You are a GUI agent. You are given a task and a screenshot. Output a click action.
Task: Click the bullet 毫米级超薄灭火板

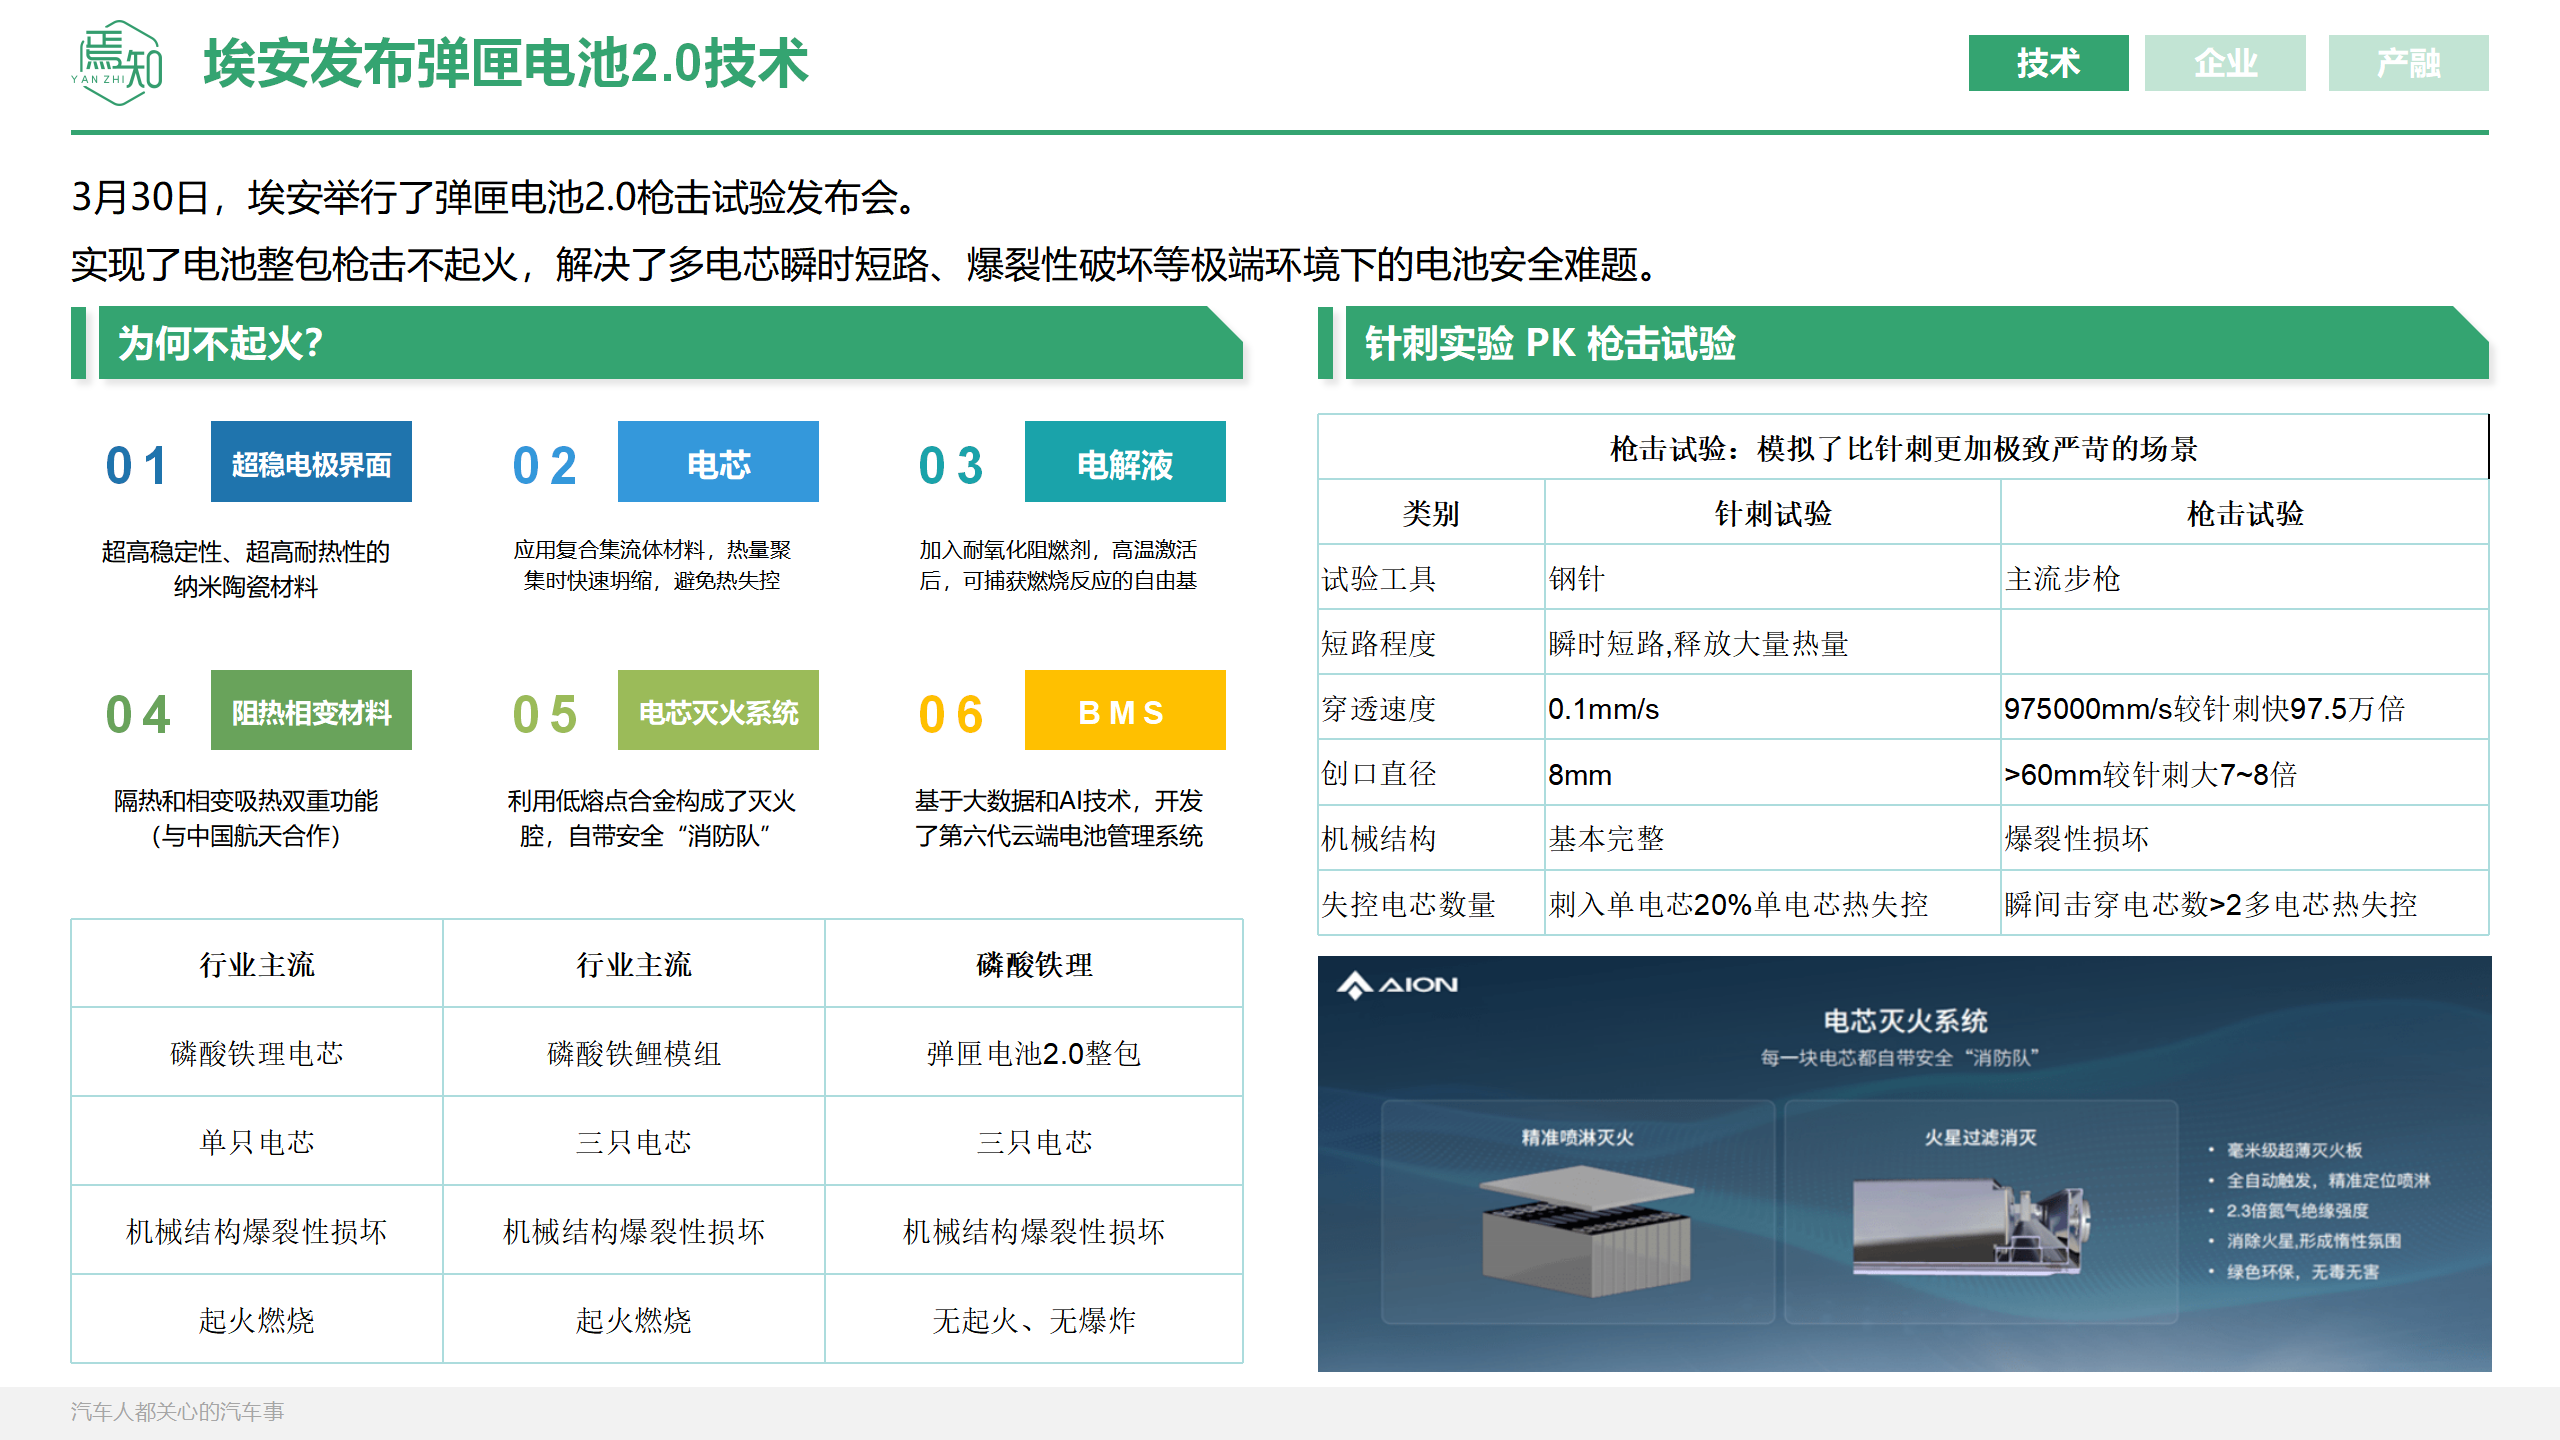[2294, 1150]
